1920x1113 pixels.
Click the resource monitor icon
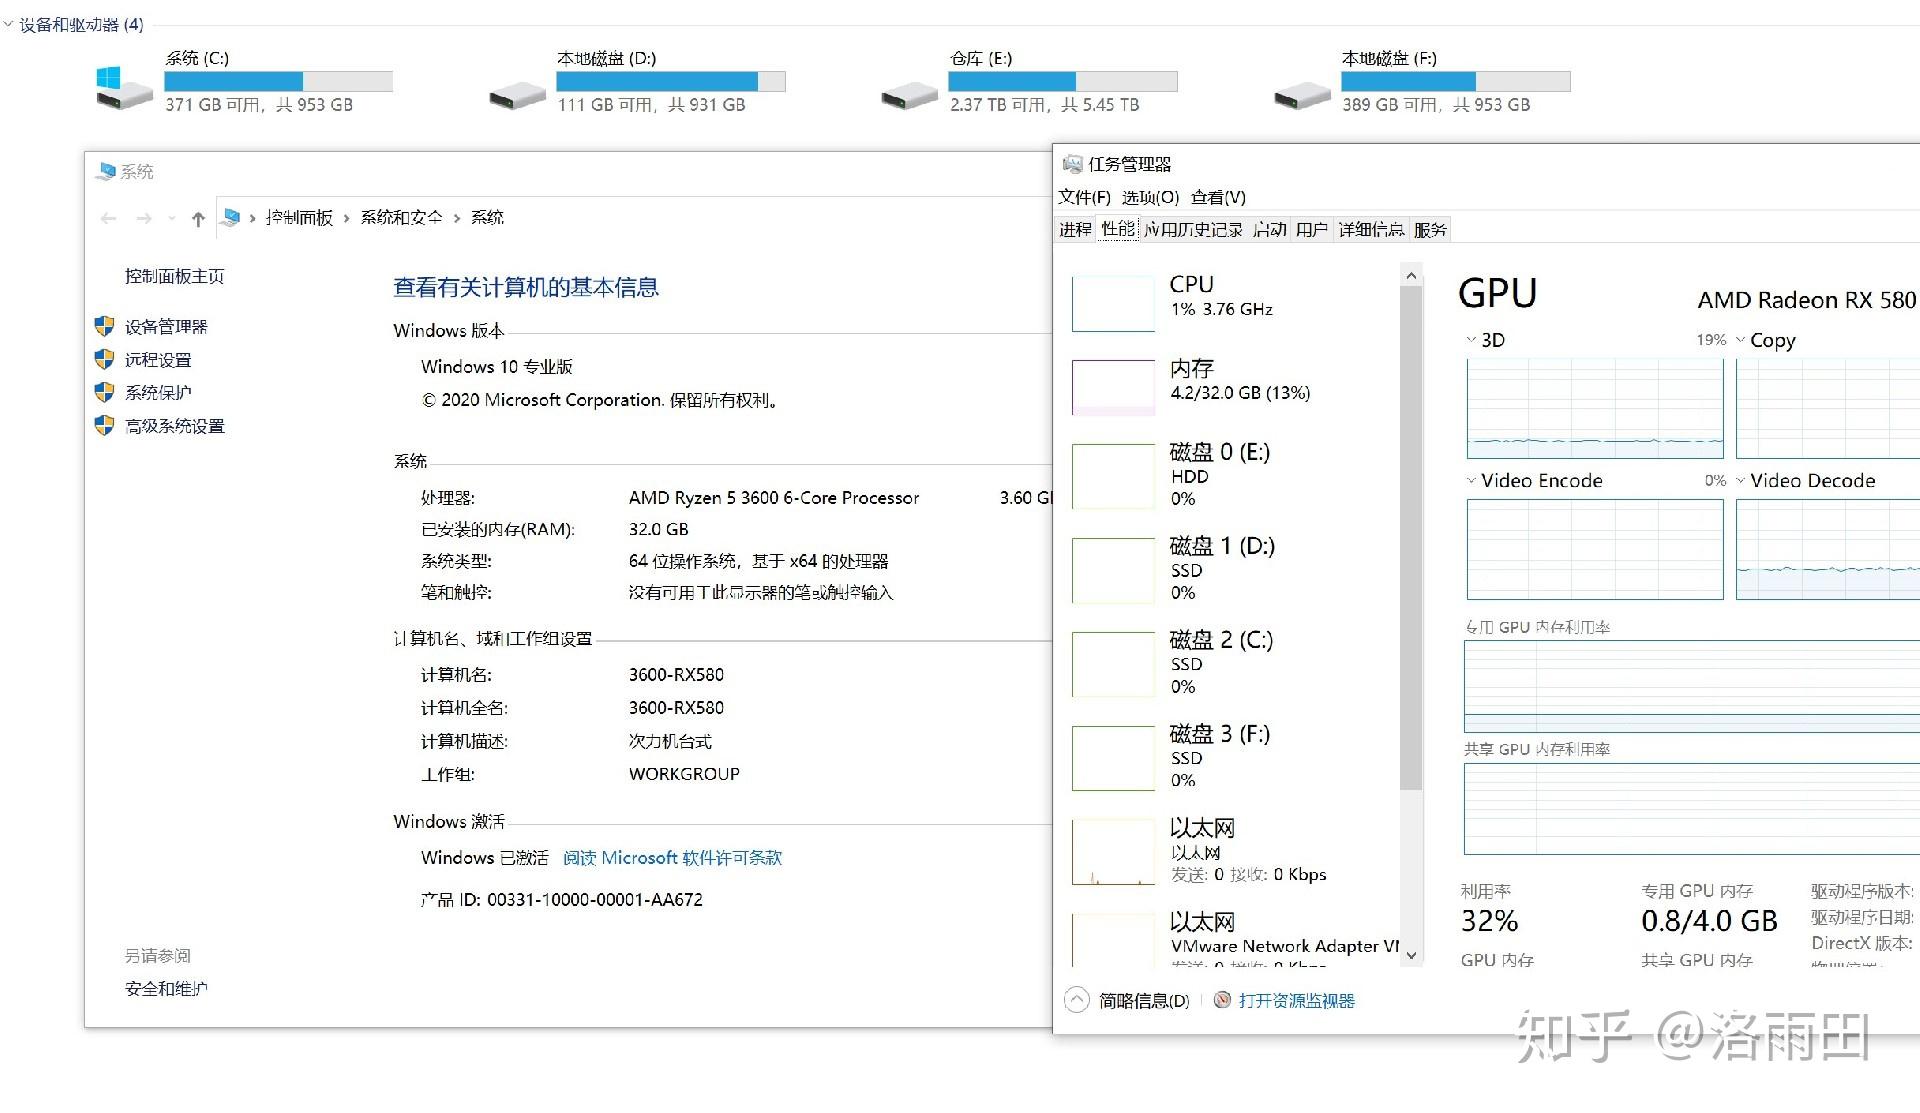point(1222,1000)
